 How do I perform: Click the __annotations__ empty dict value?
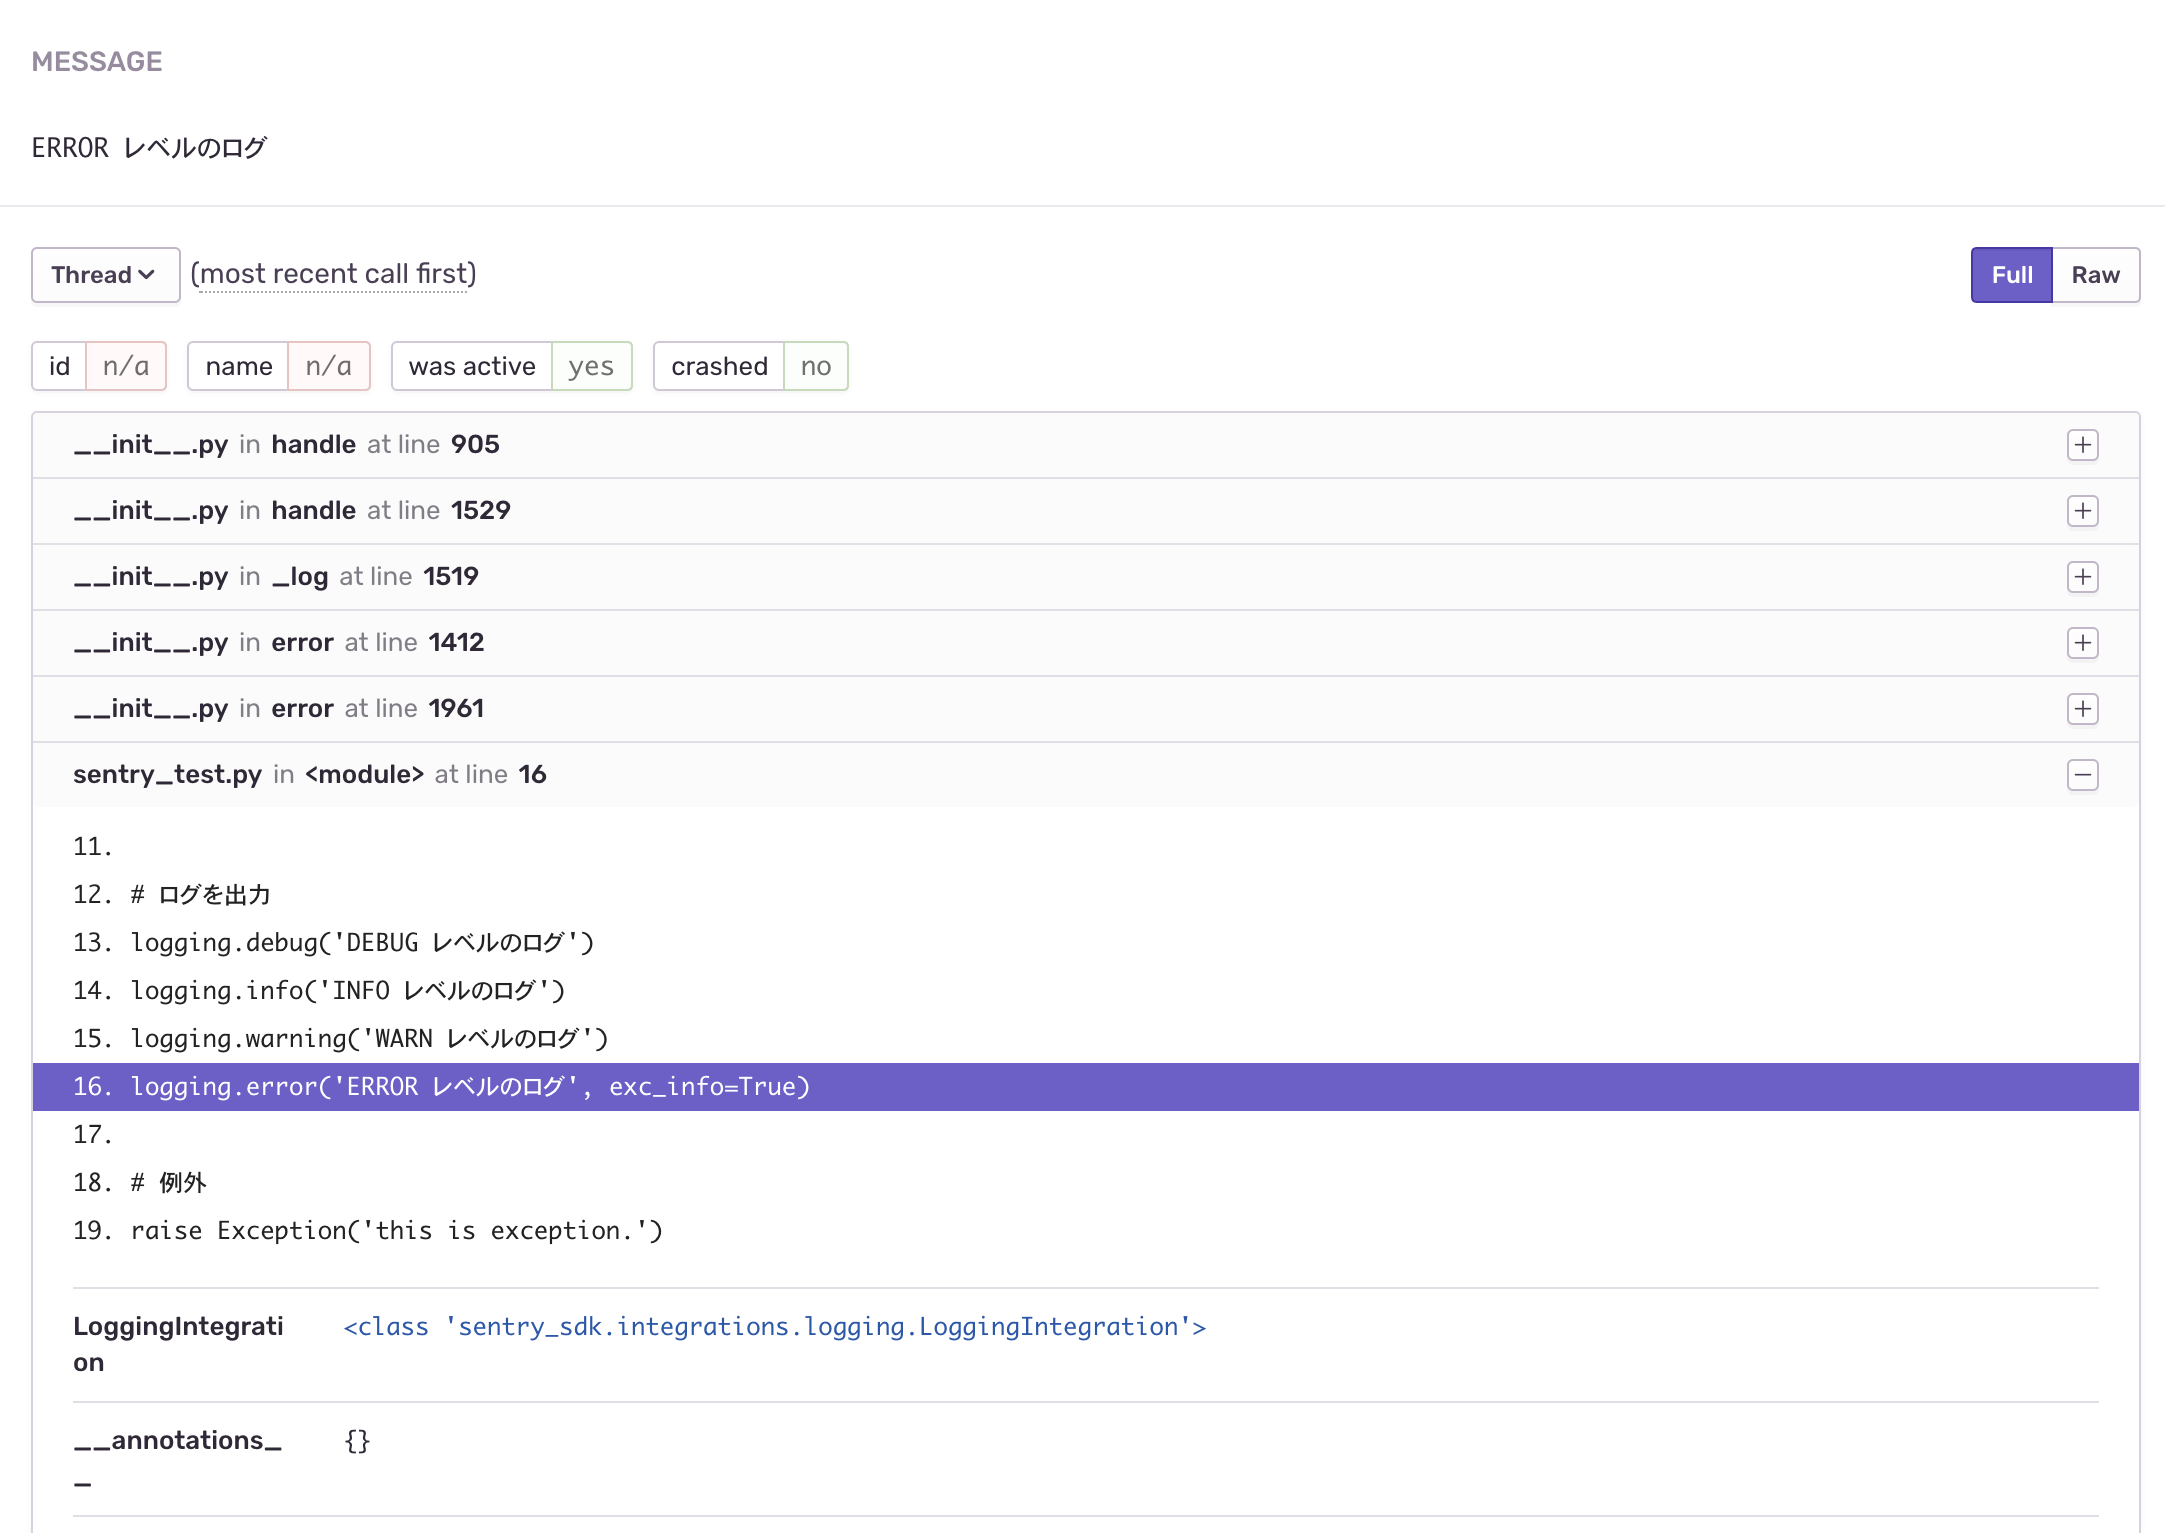356,1441
